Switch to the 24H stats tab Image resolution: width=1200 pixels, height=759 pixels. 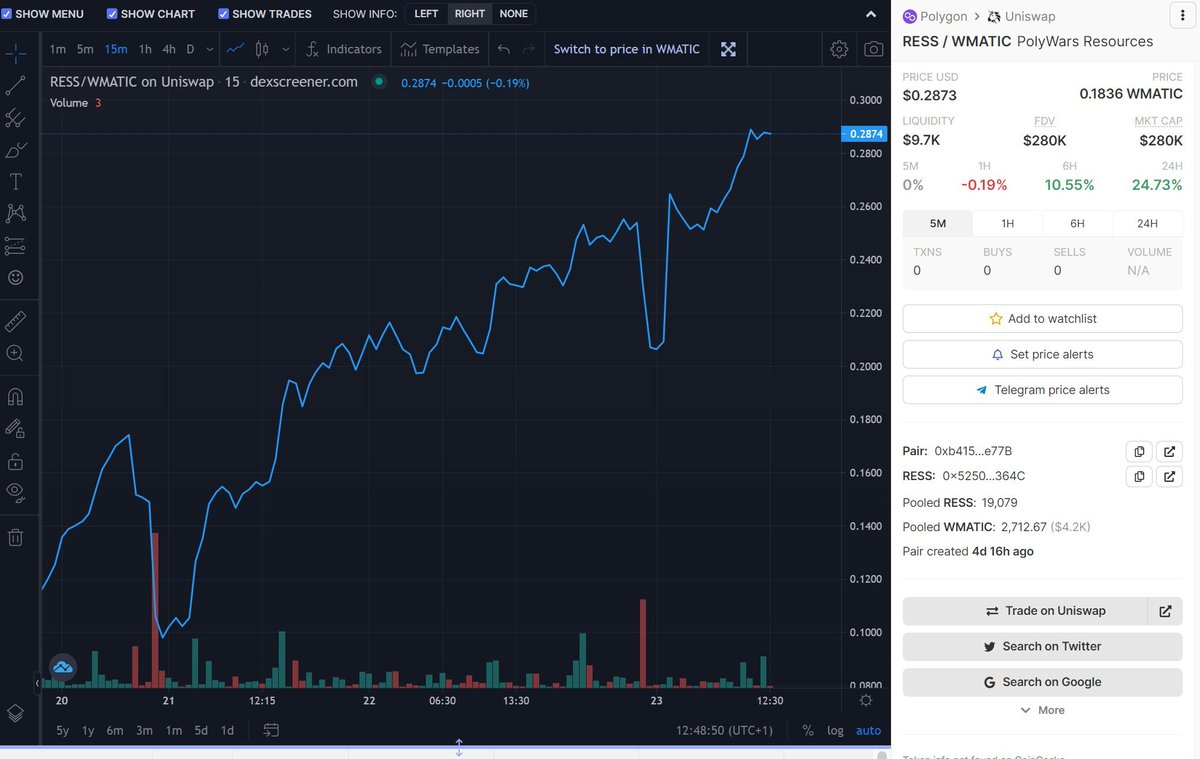click(x=1147, y=223)
